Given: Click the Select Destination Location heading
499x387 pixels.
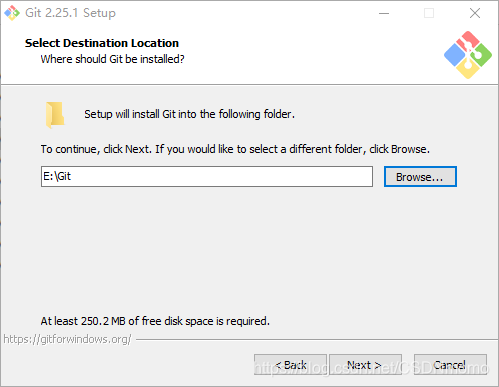Looking at the screenshot, I should coord(102,43).
